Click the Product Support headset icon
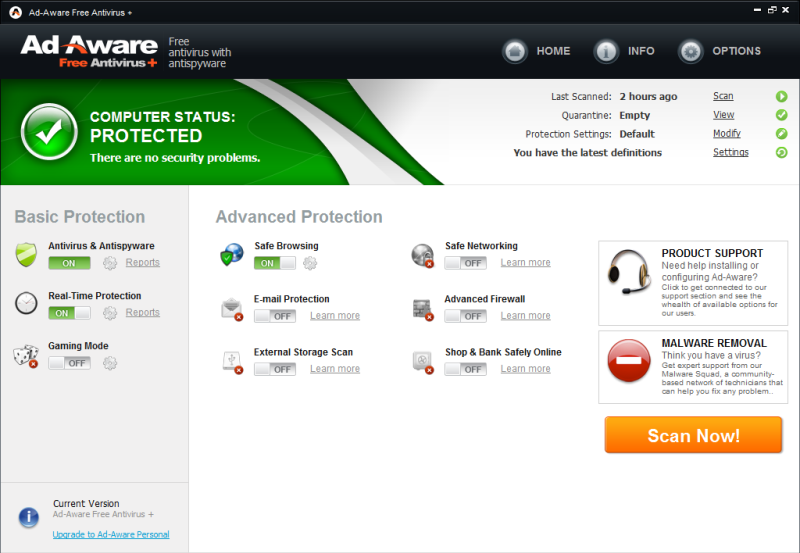This screenshot has width=800, height=553. coord(630,271)
